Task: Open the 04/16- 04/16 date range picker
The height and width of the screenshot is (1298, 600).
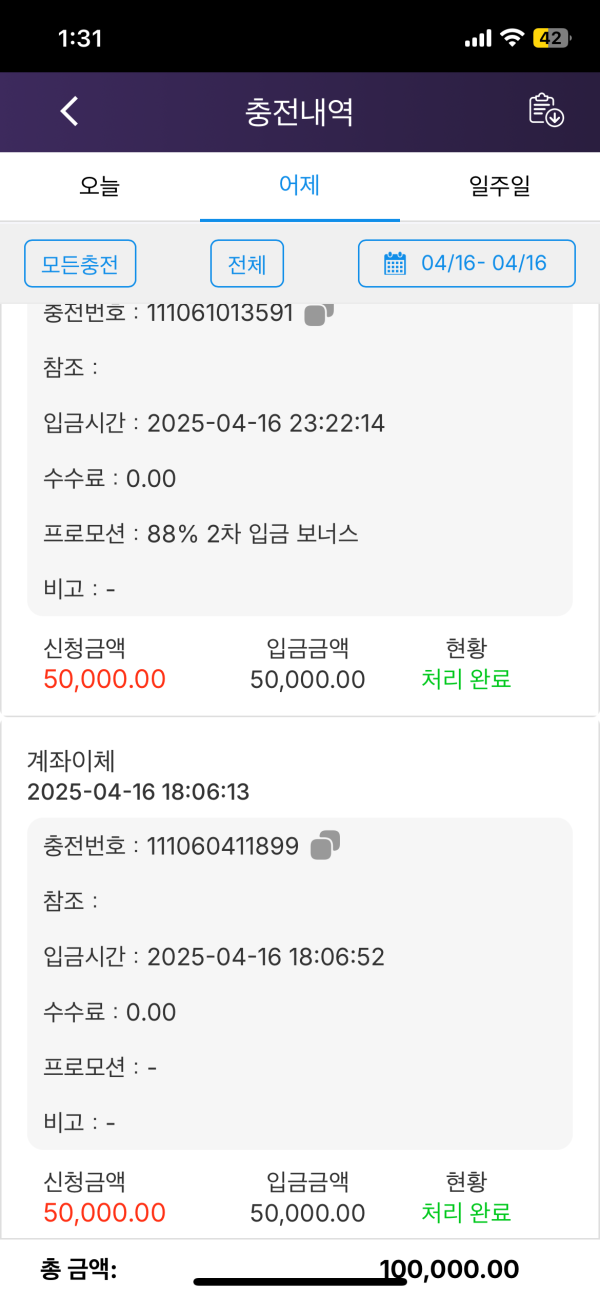Action: point(467,264)
